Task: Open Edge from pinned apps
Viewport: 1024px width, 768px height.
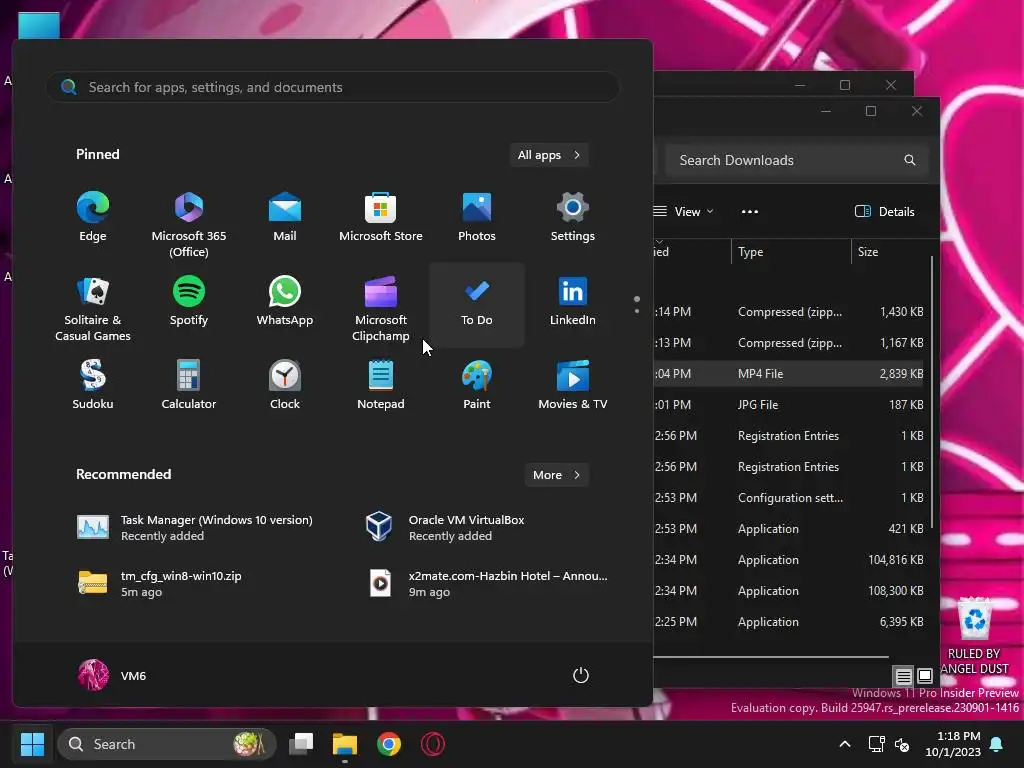Action: (x=93, y=217)
